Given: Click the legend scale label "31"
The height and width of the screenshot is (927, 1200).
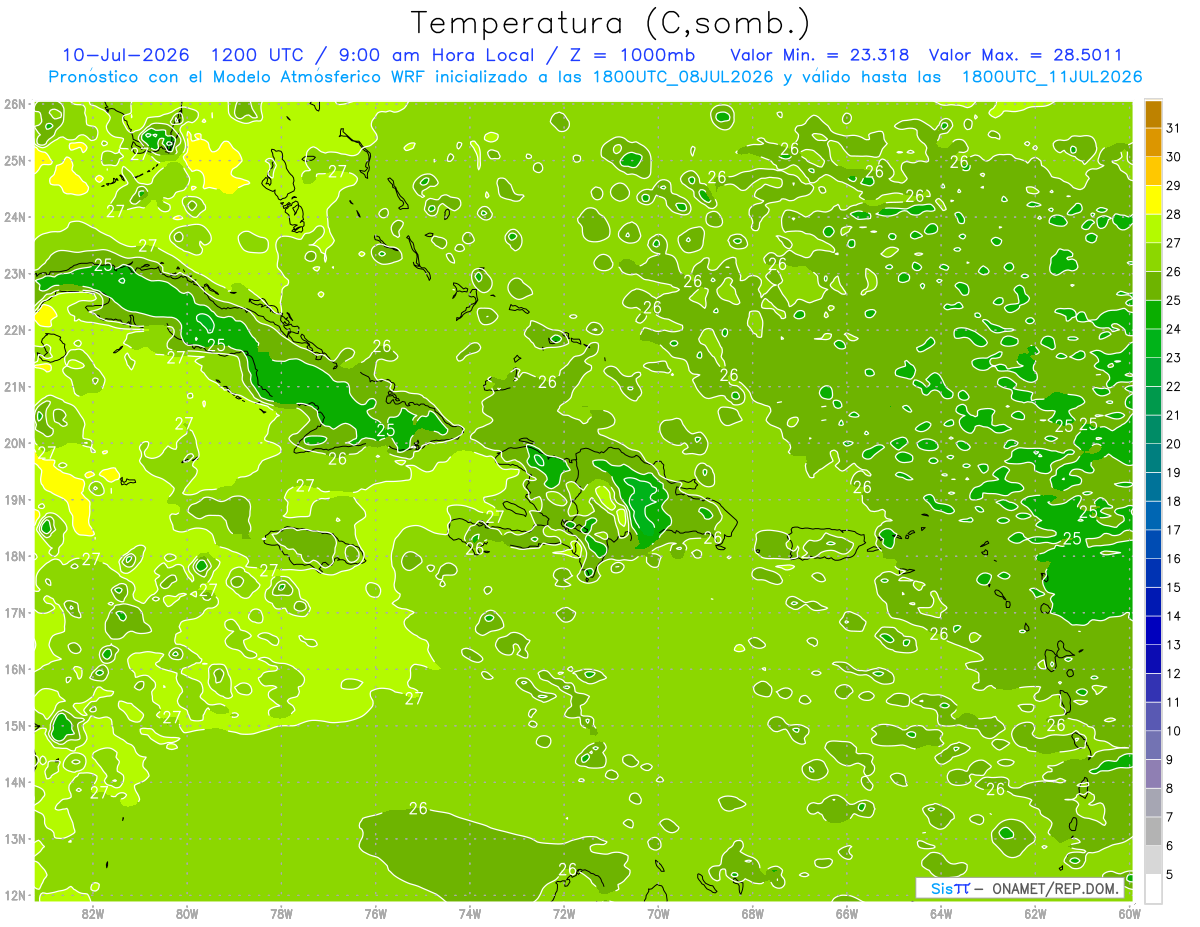Looking at the screenshot, I should [x=1174, y=129].
